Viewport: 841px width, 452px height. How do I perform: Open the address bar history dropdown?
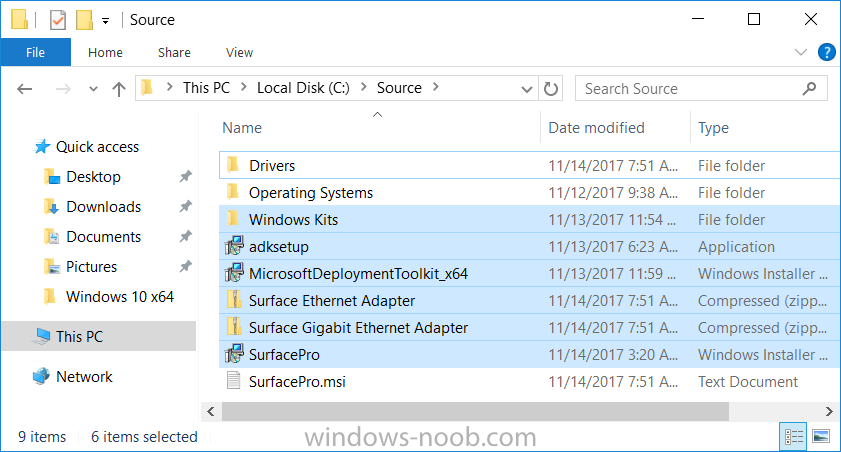(527, 89)
